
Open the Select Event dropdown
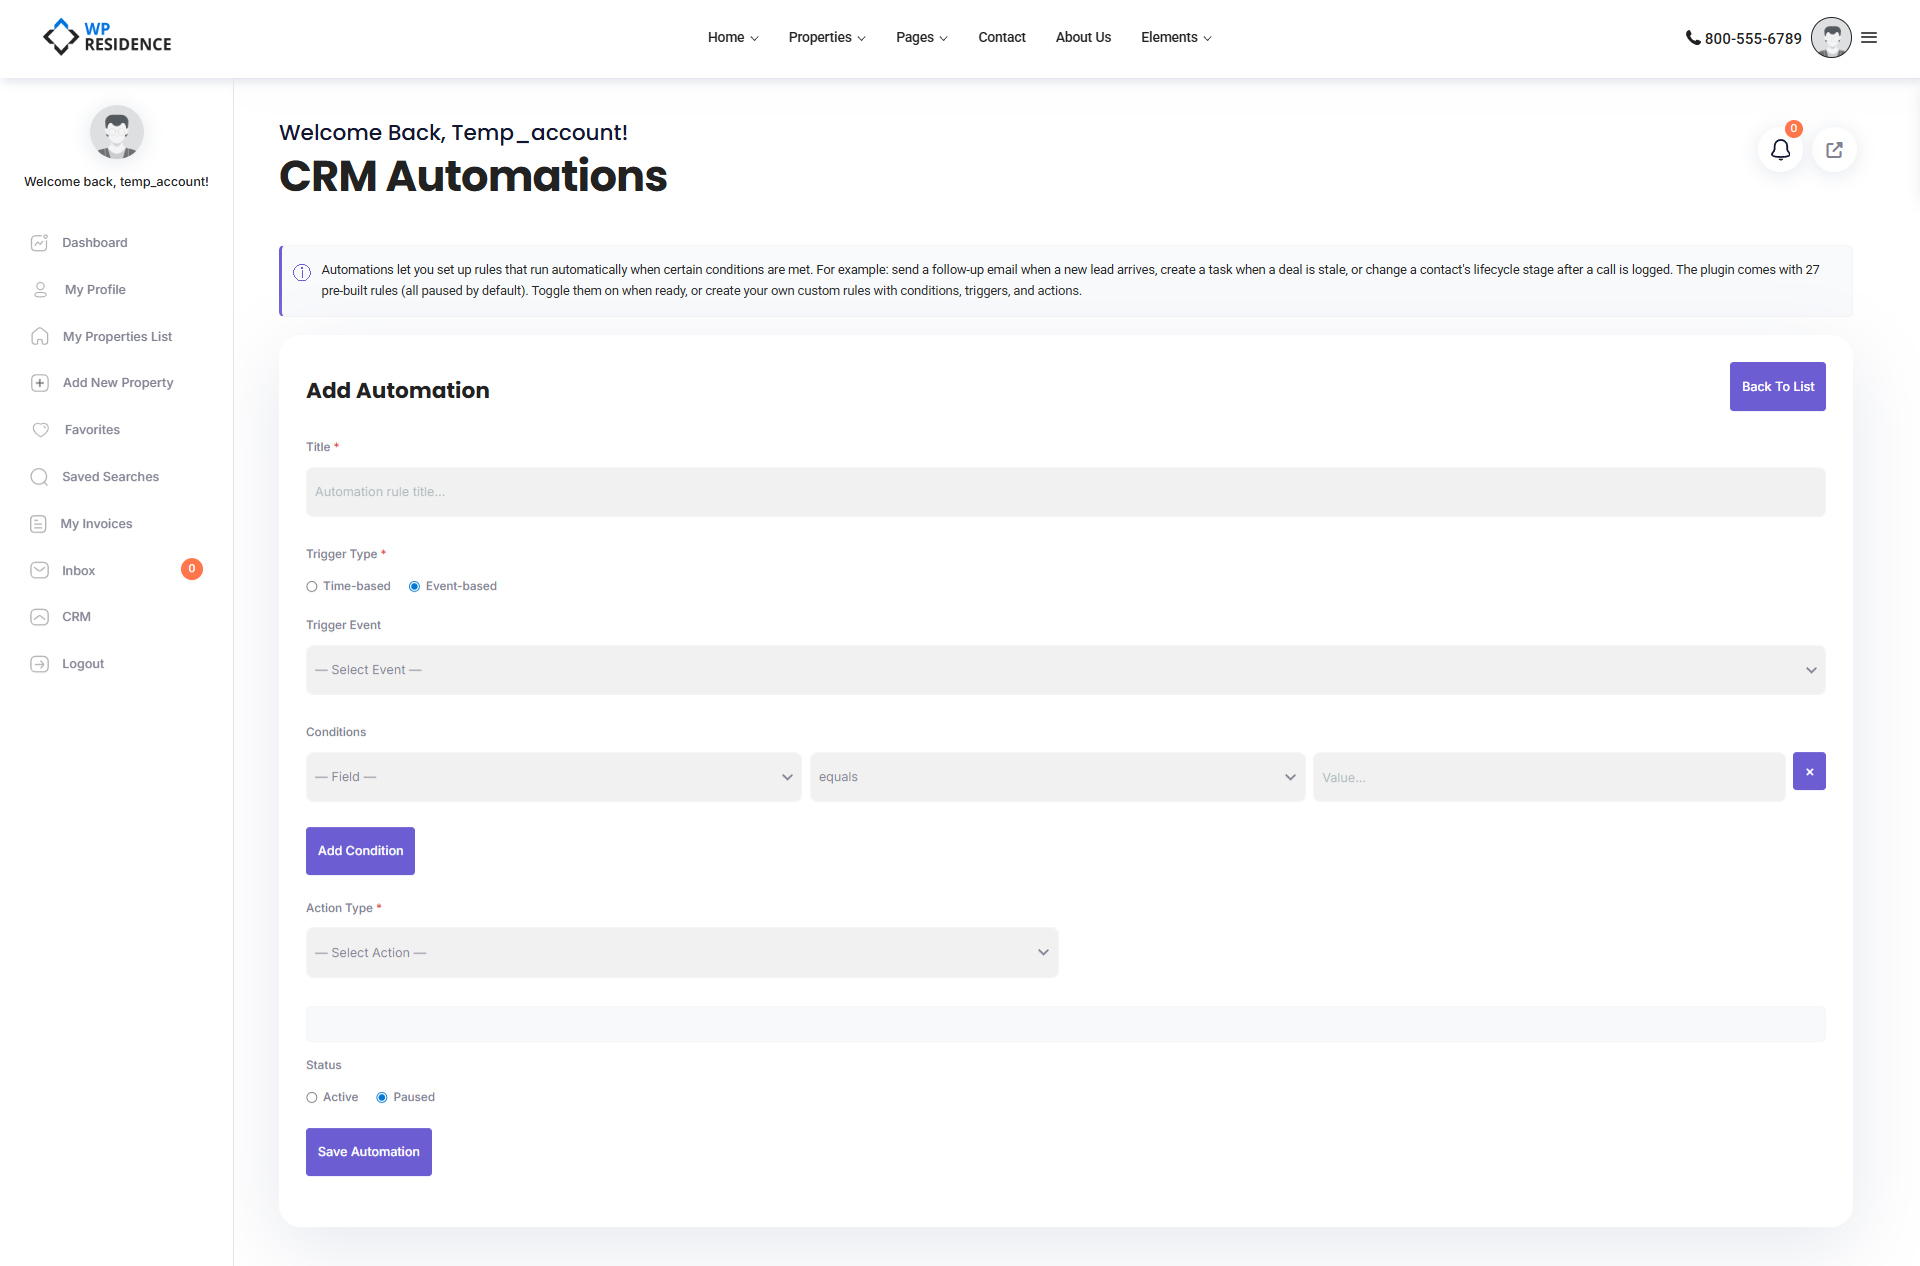pos(1065,670)
